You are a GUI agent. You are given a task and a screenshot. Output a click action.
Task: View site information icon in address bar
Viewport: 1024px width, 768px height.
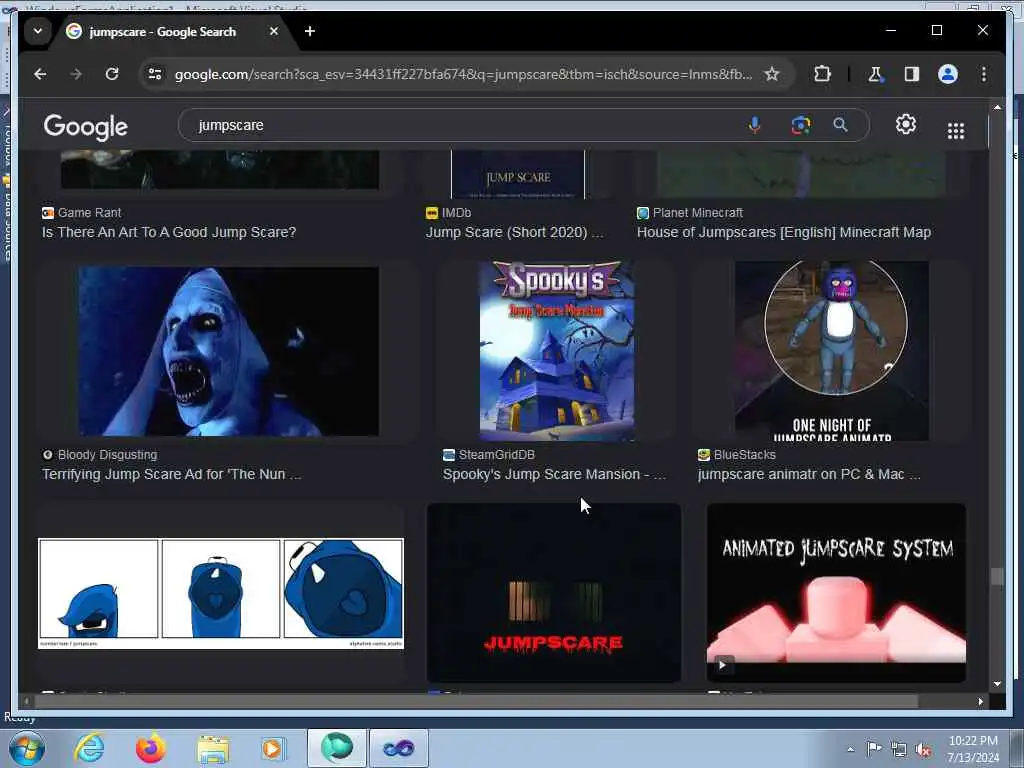155,74
